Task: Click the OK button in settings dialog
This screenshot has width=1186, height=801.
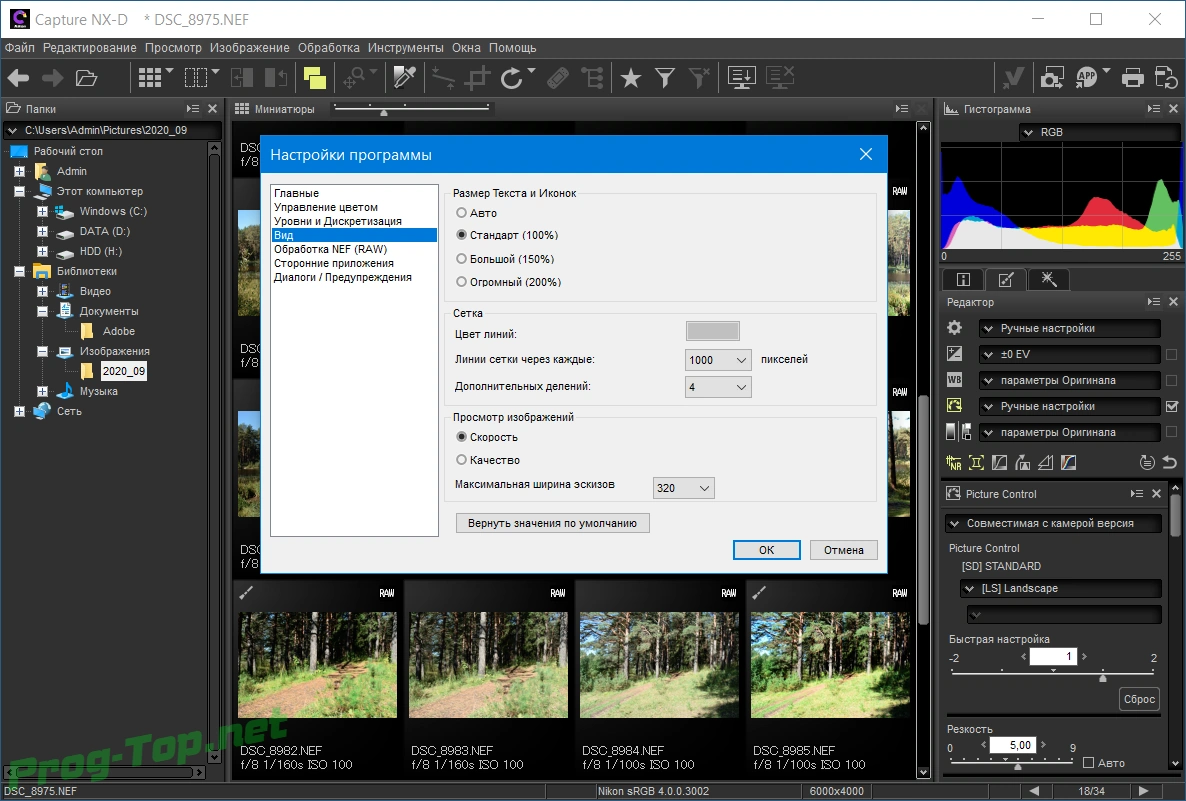Action: [x=766, y=550]
